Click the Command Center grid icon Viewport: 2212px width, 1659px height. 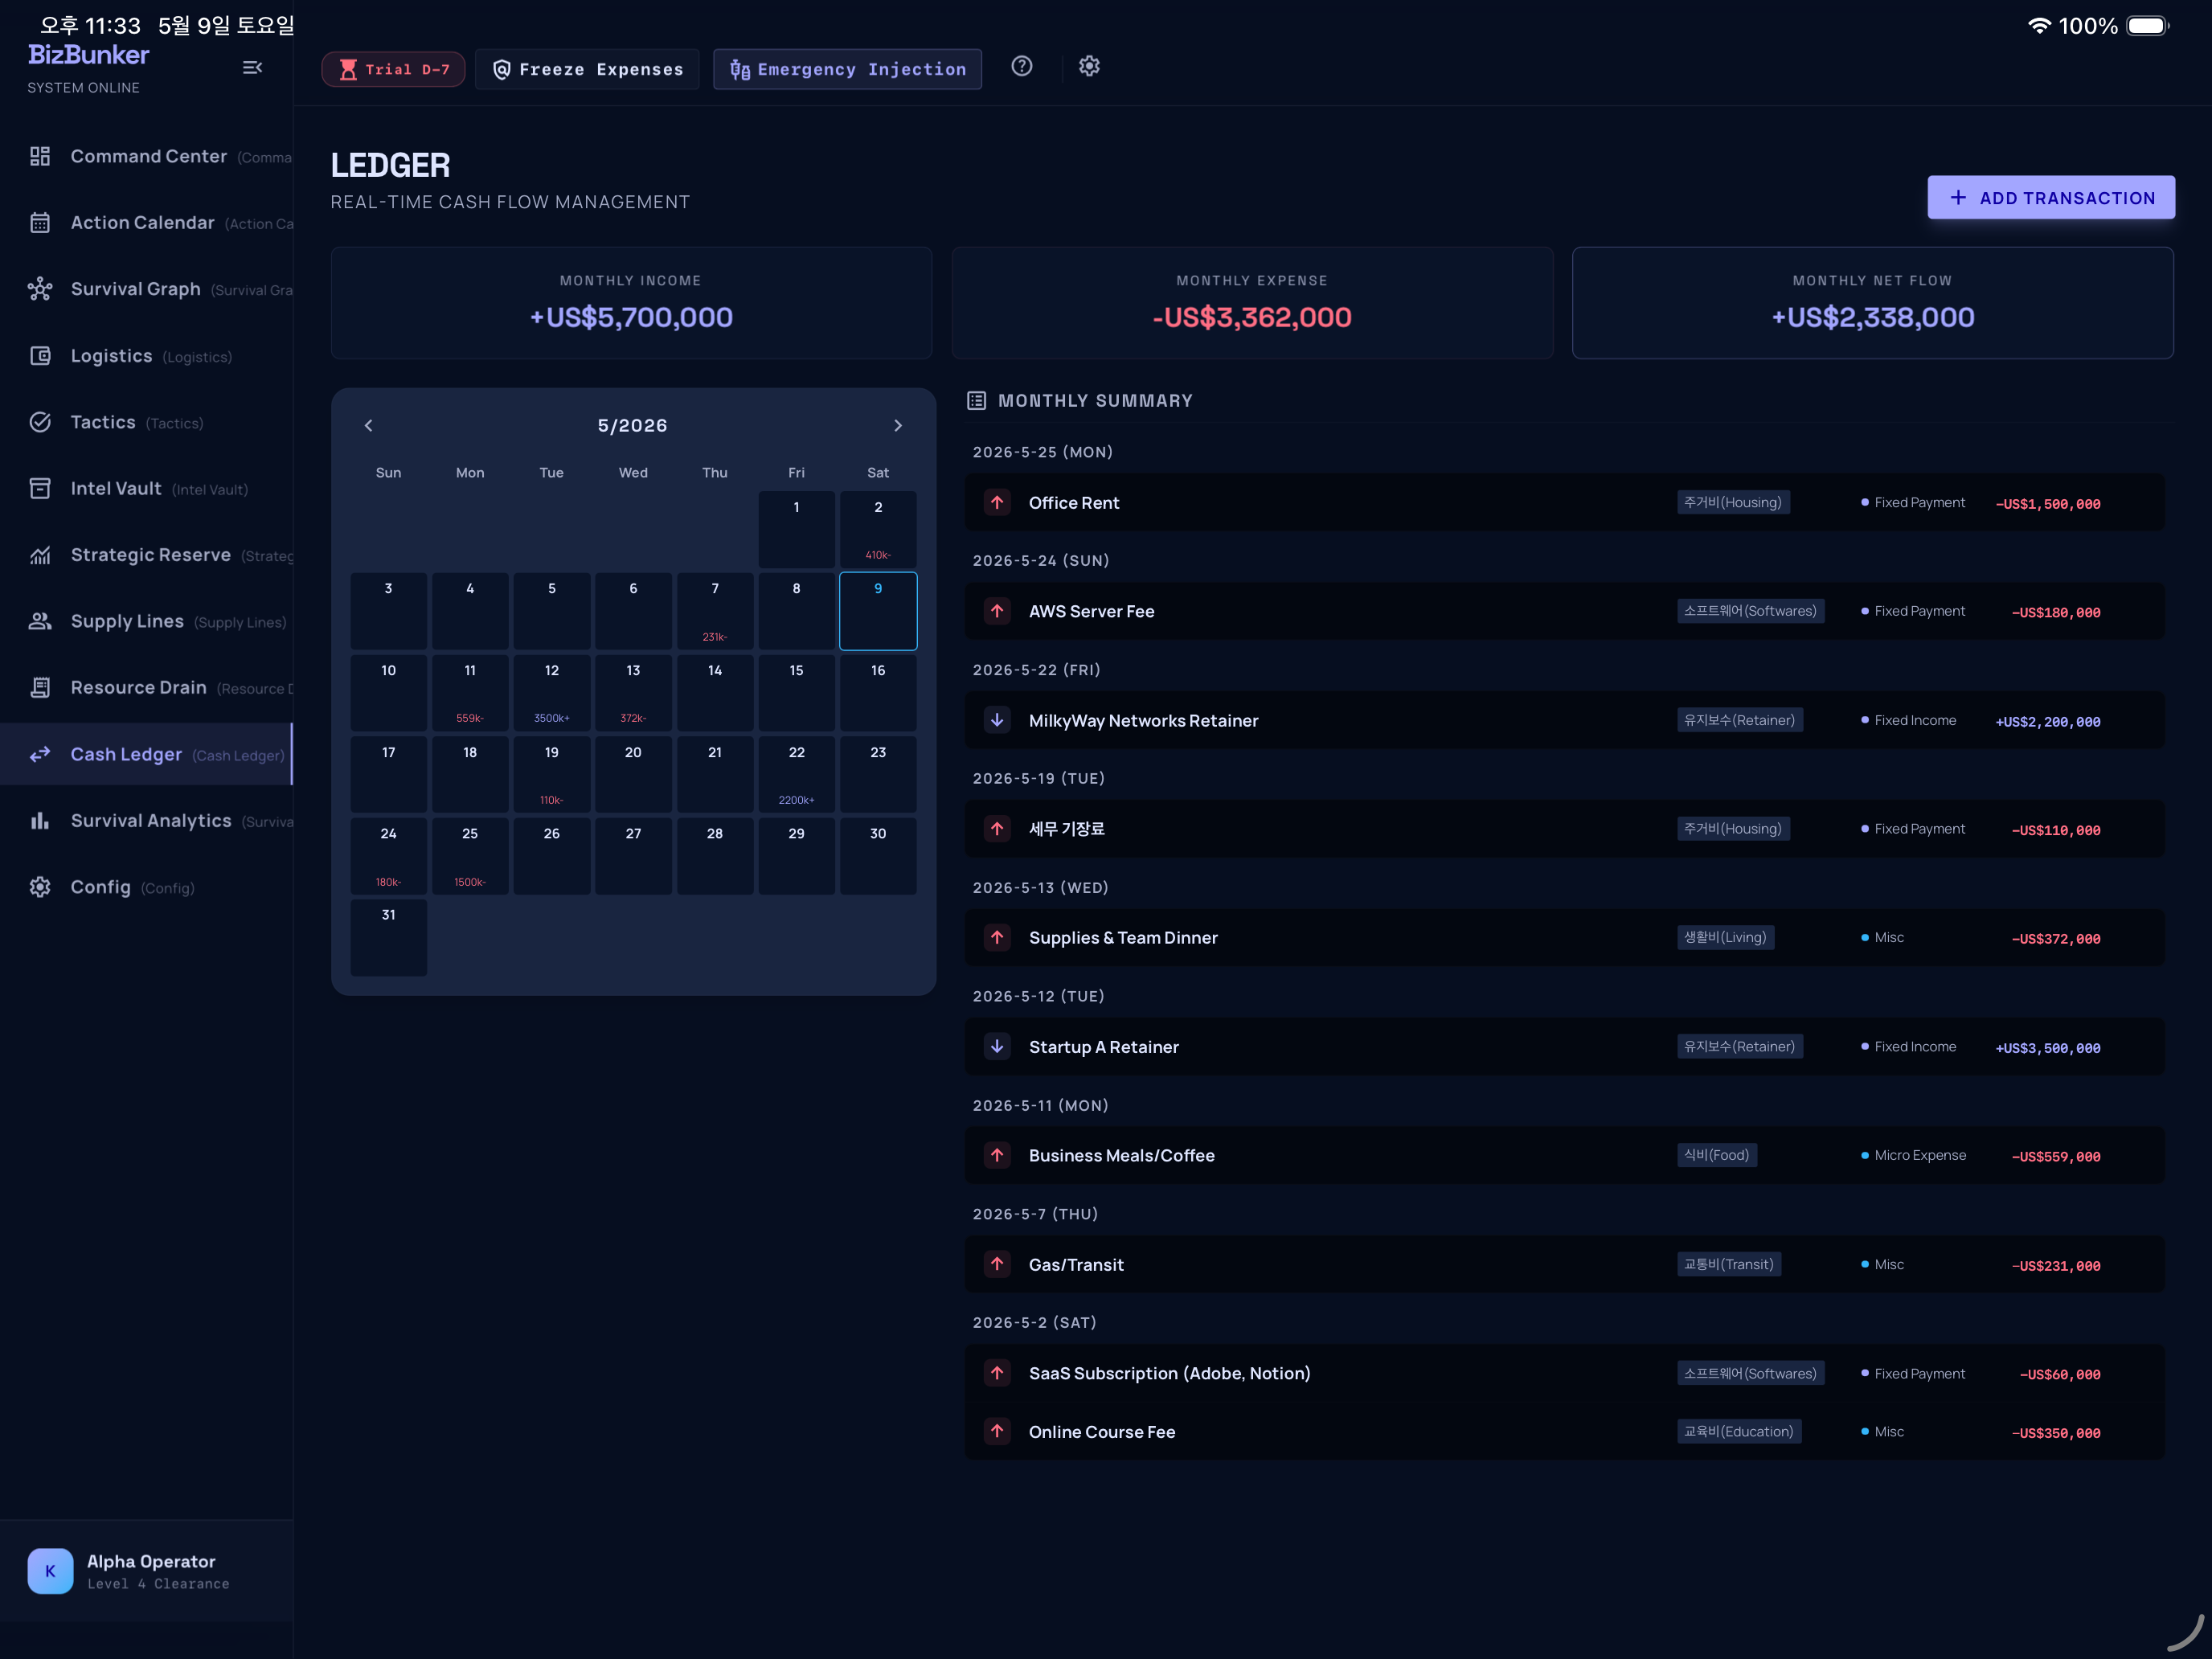point(40,156)
